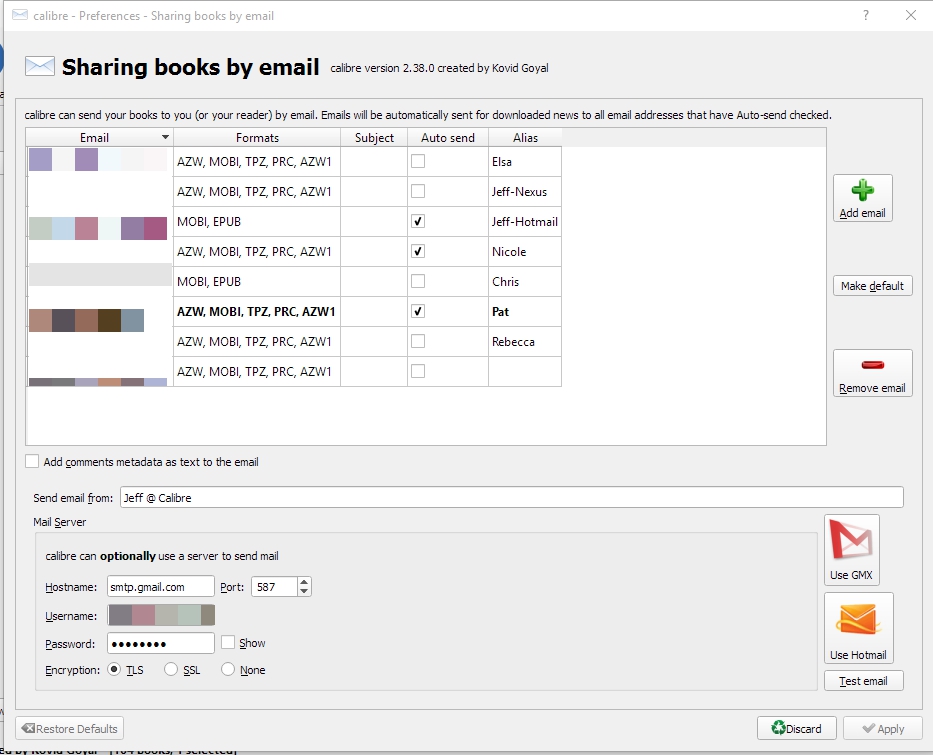The image size is (933, 755).
Task: Click the bold formats cell in Pat's row
Action: point(257,312)
